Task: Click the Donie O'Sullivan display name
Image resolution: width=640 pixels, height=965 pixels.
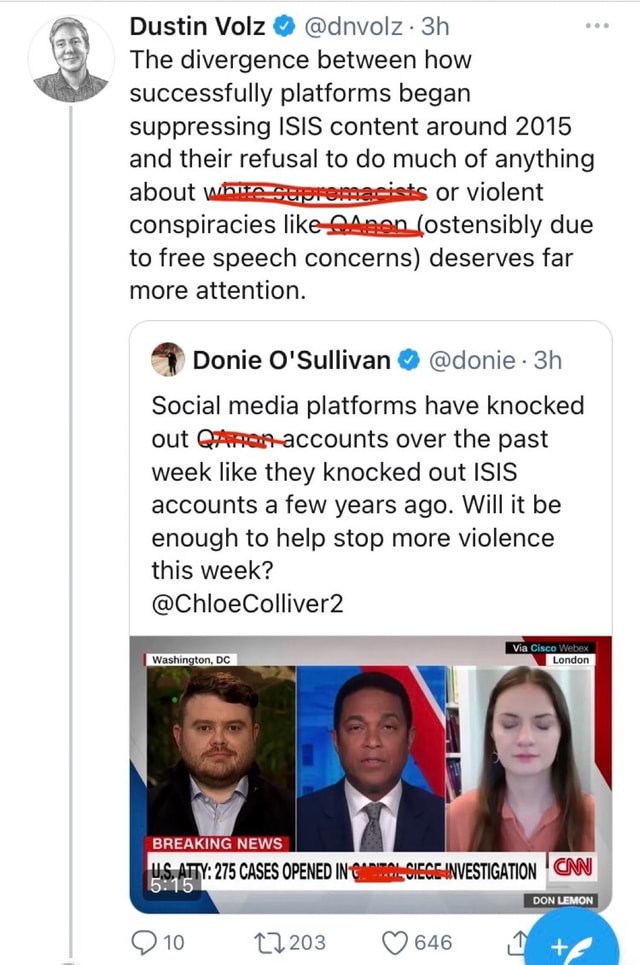Action: tap(292, 360)
